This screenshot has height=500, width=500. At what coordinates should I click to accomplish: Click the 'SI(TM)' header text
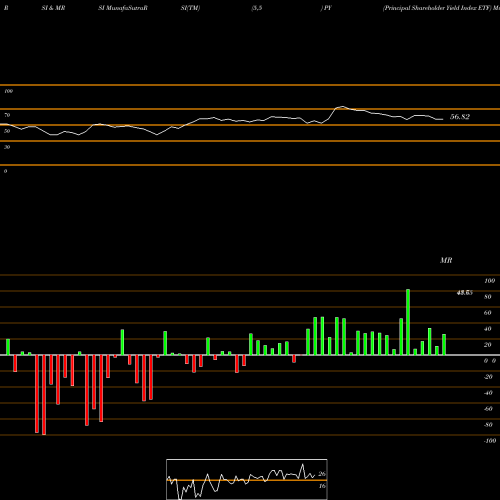click(190, 8)
